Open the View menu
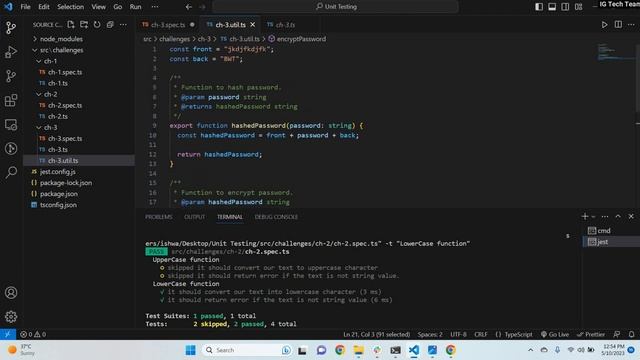Image resolution: width=640 pixels, height=360 pixels. point(98,7)
